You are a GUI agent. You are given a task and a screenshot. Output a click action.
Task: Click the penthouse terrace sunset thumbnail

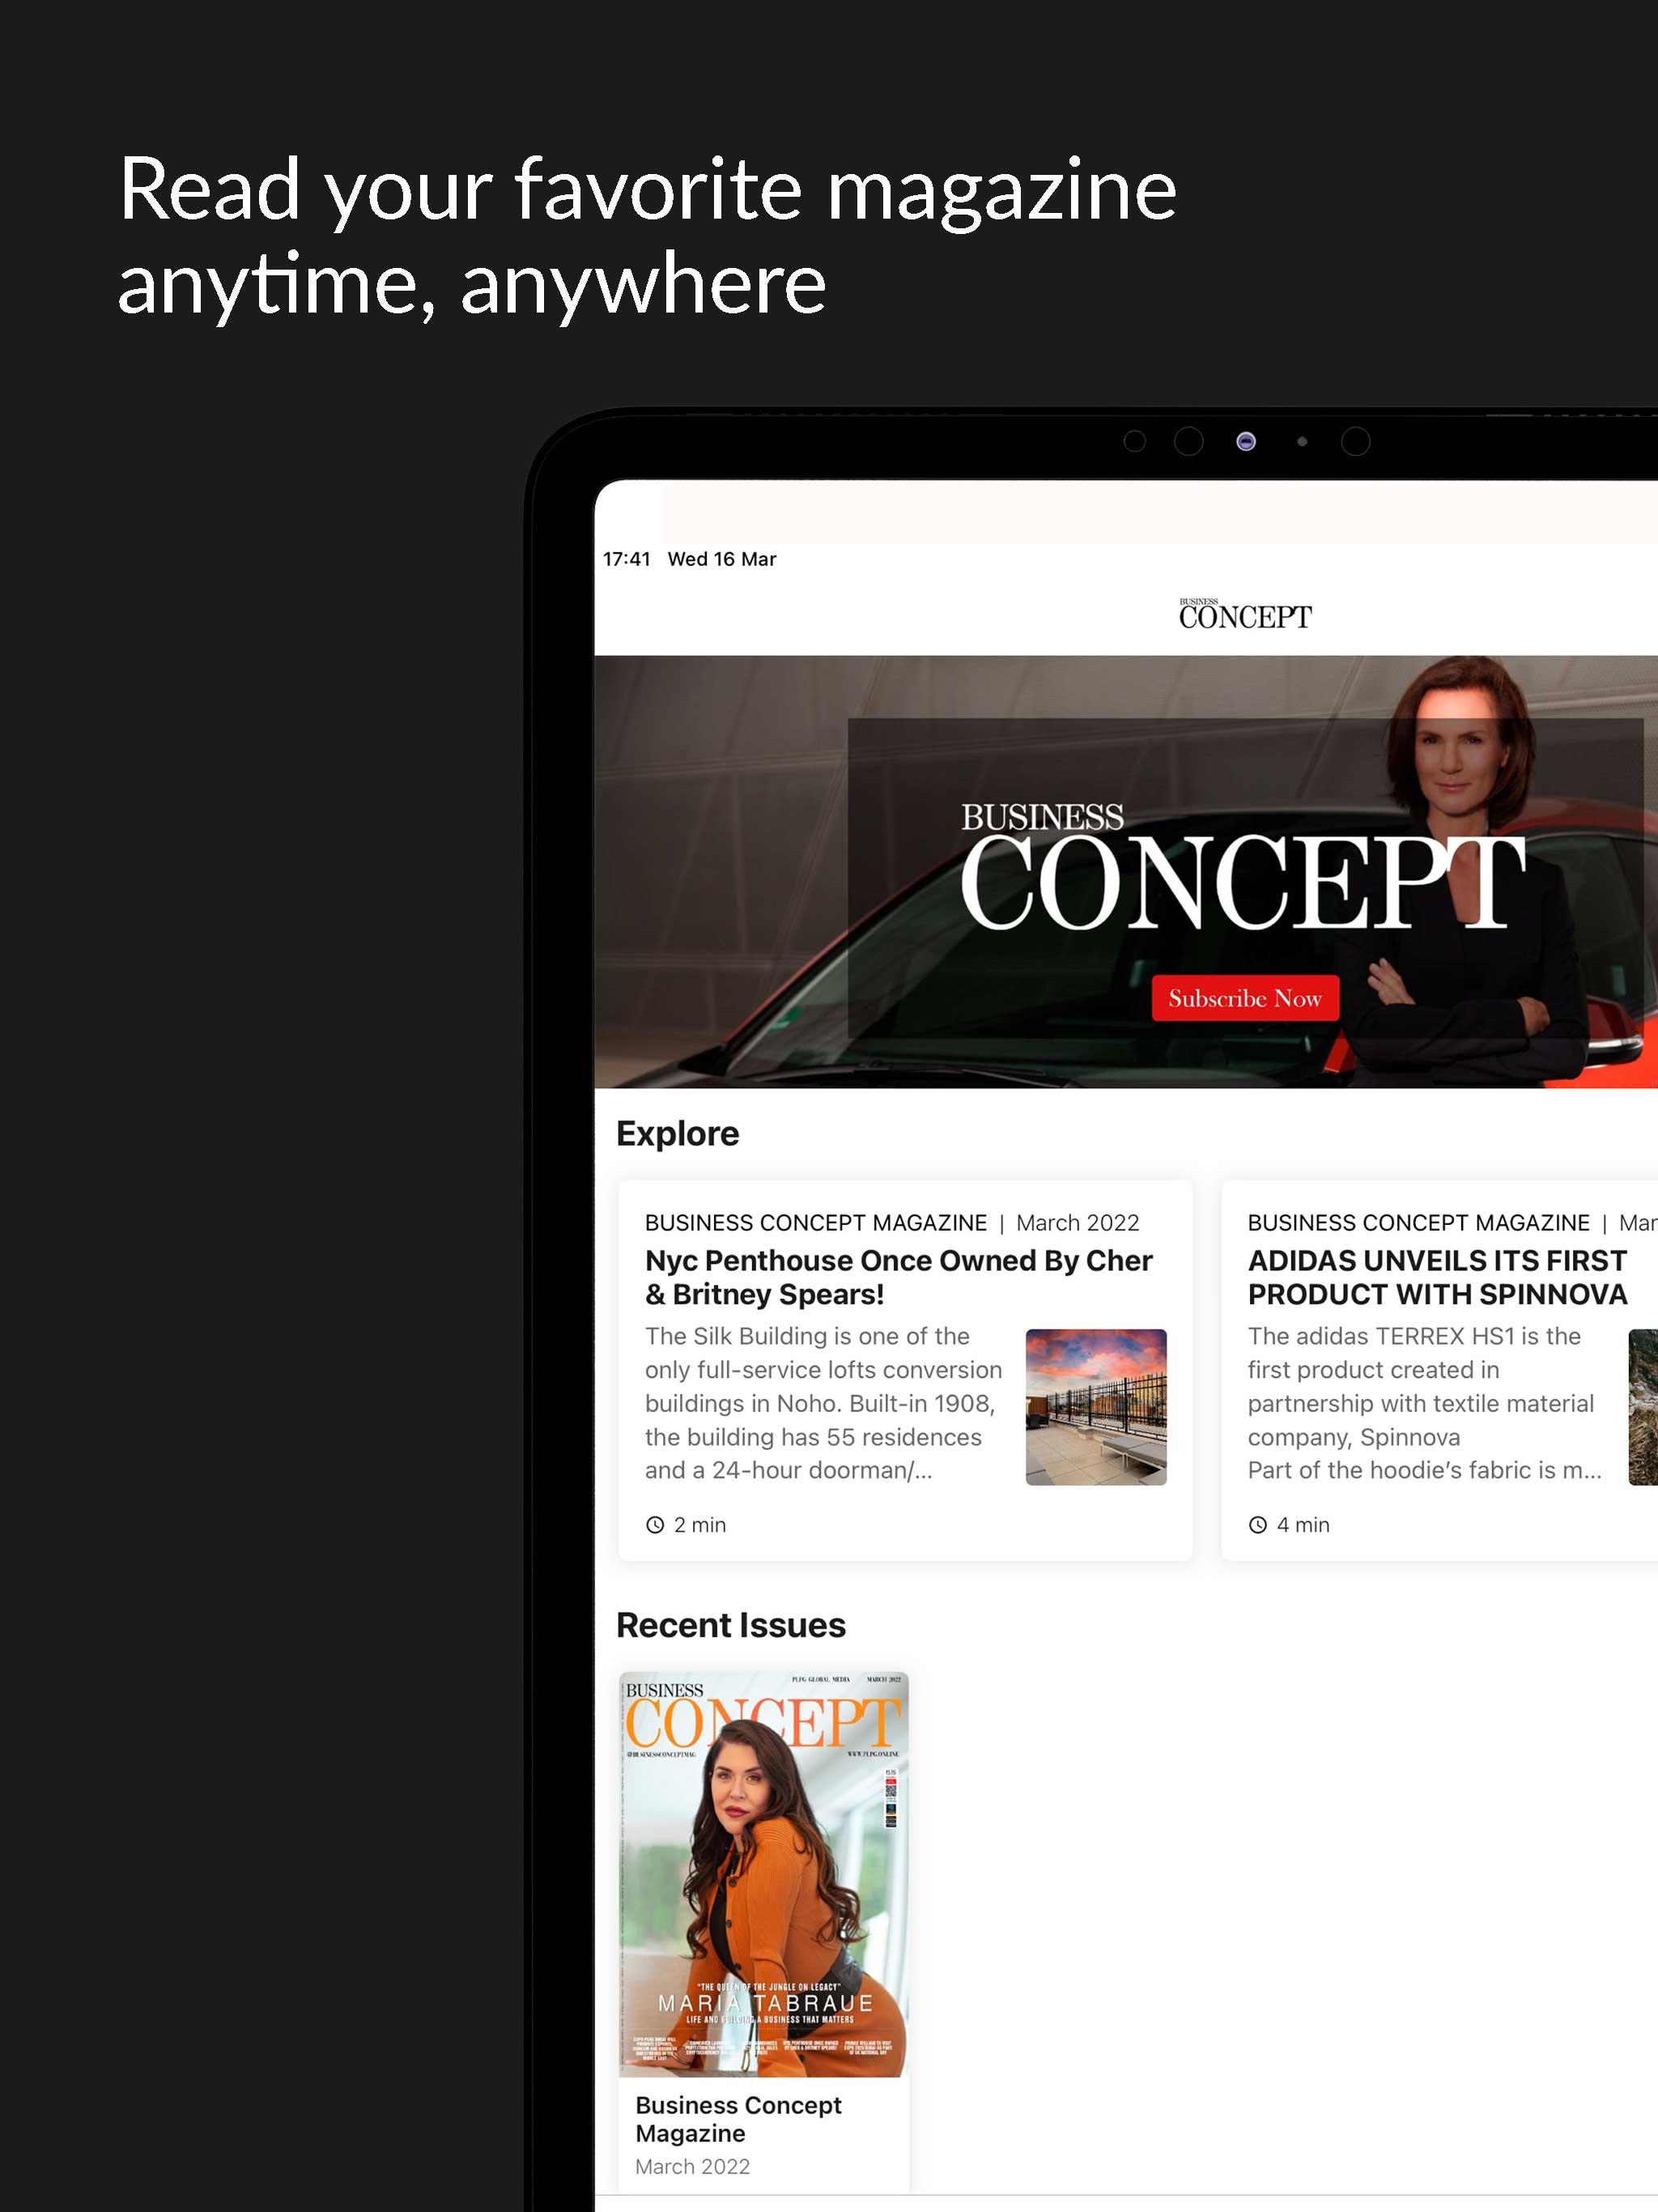tap(1096, 1407)
